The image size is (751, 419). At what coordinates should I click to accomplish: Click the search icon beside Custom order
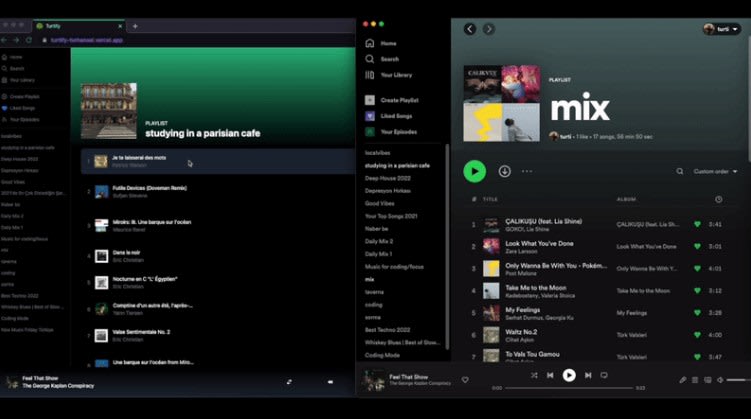pyautogui.click(x=680, y=171)
